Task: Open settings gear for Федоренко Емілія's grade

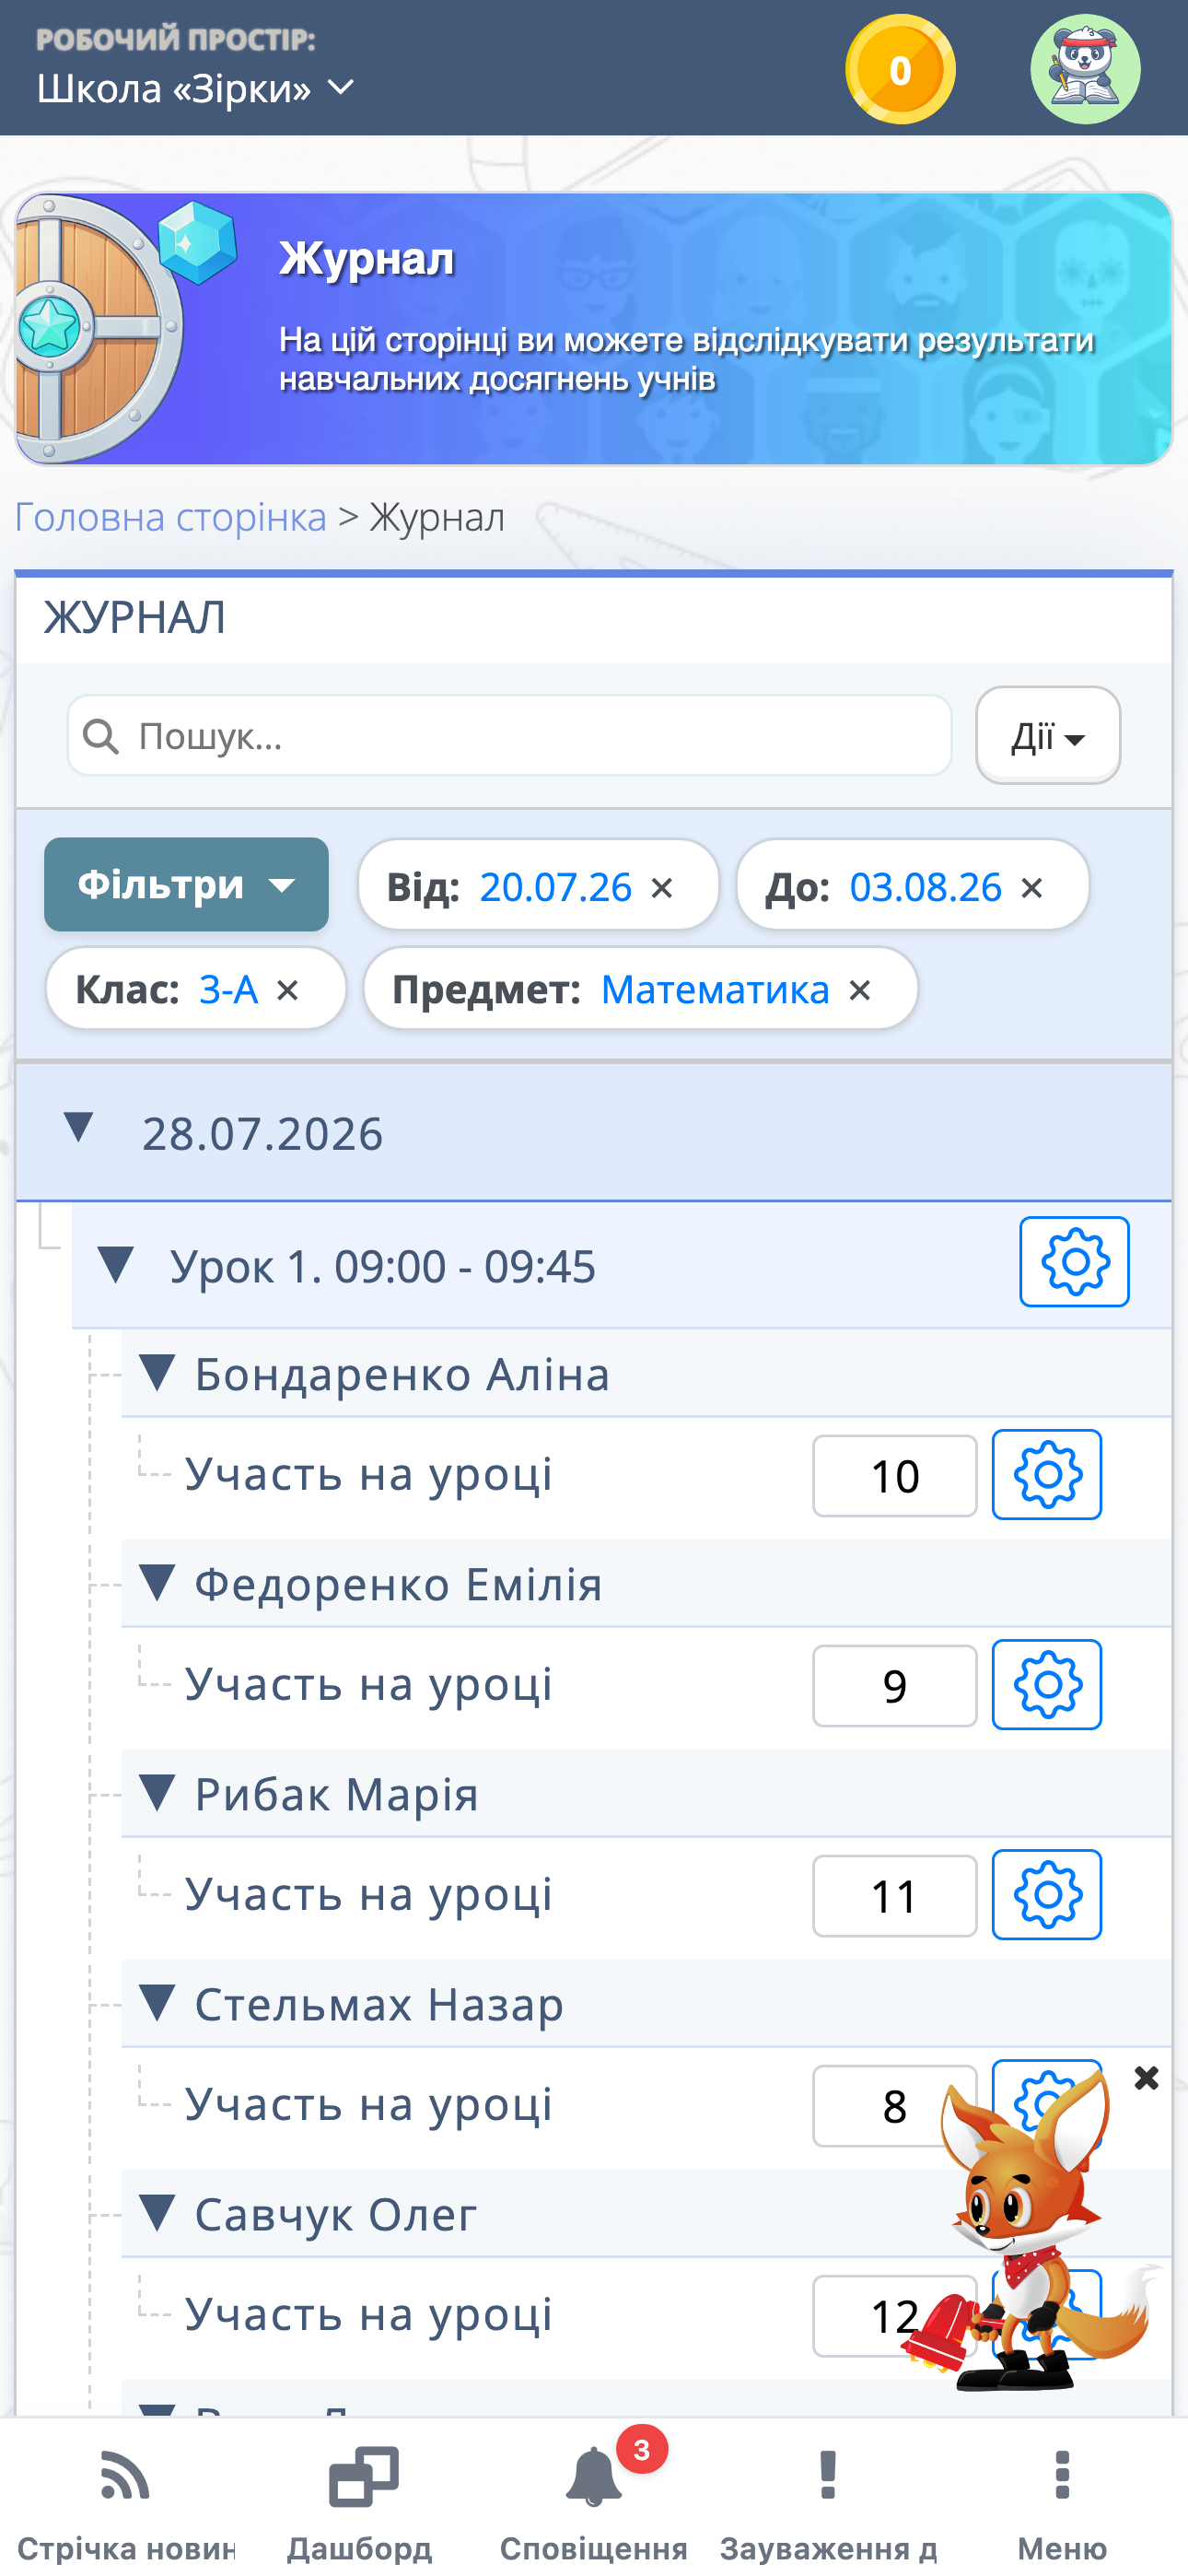Action: (x=1046, y=1685)
